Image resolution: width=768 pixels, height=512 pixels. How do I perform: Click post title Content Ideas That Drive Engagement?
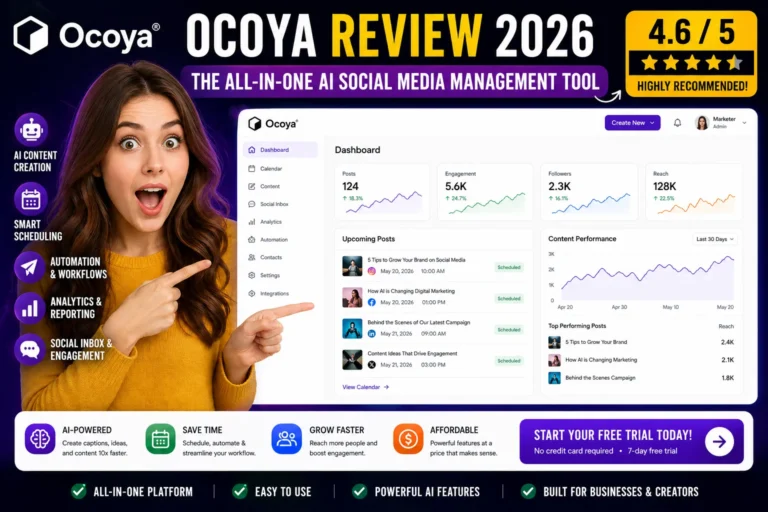pos(412,354)
